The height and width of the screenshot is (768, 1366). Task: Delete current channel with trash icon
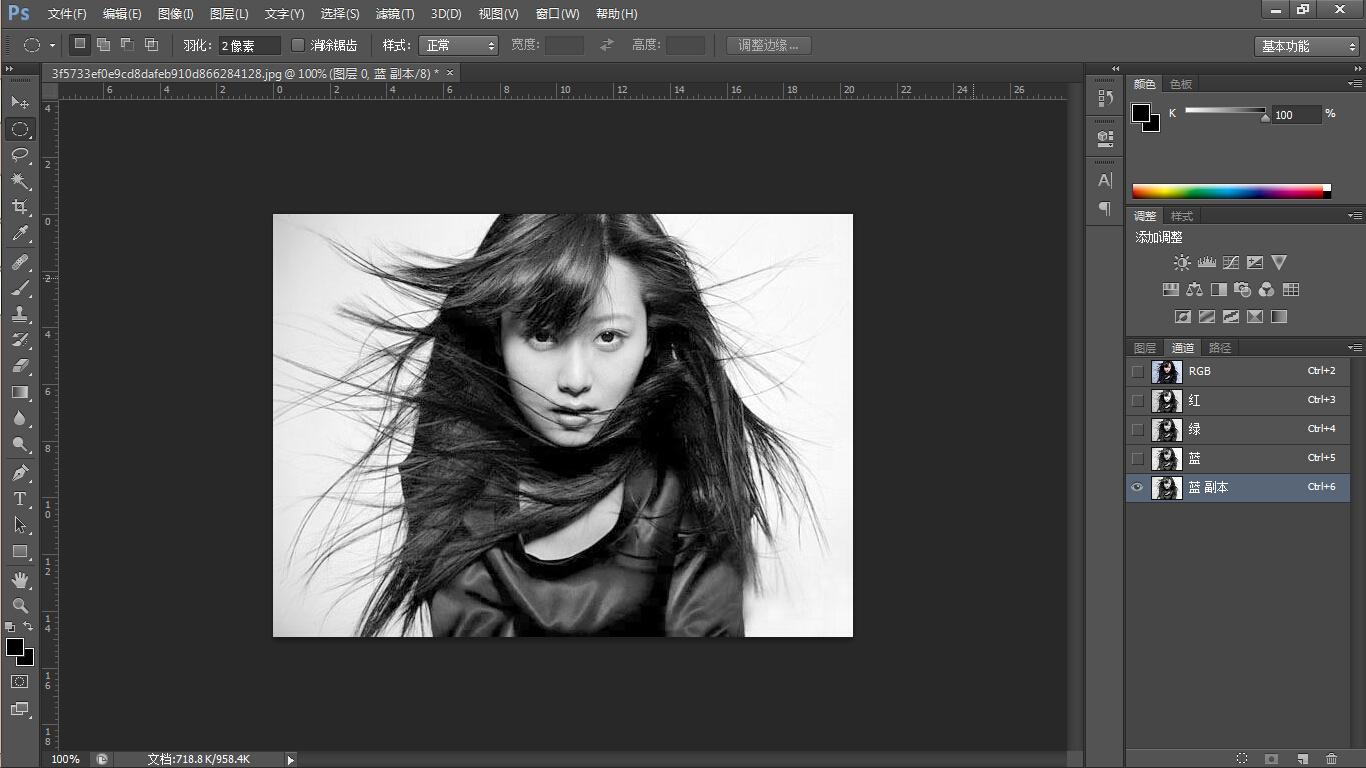(1331, 759)
